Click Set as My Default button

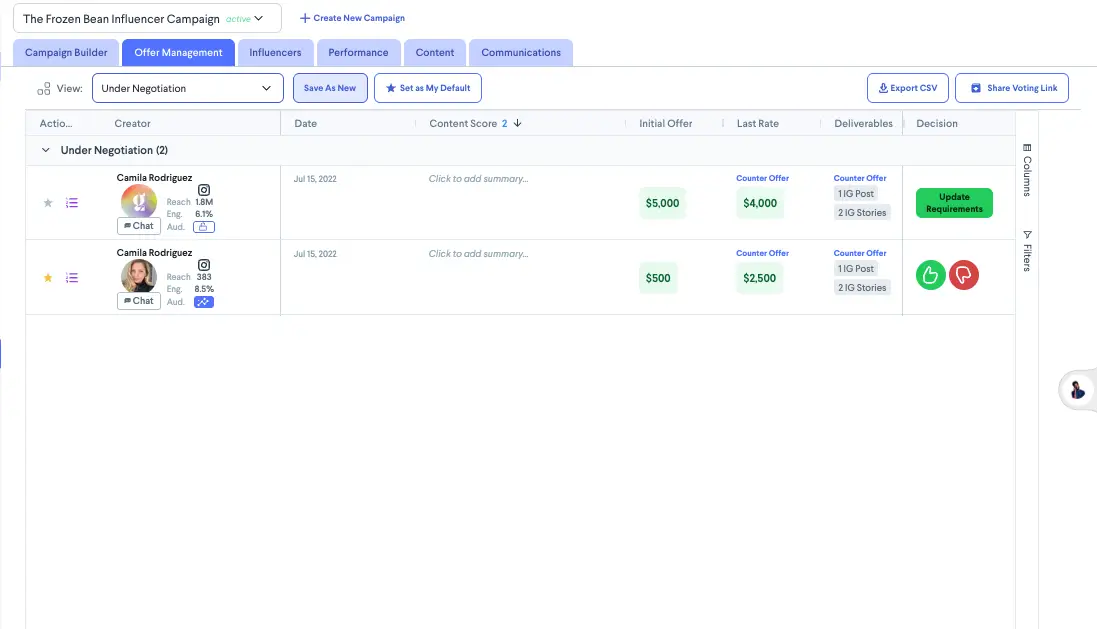(427, 88)
